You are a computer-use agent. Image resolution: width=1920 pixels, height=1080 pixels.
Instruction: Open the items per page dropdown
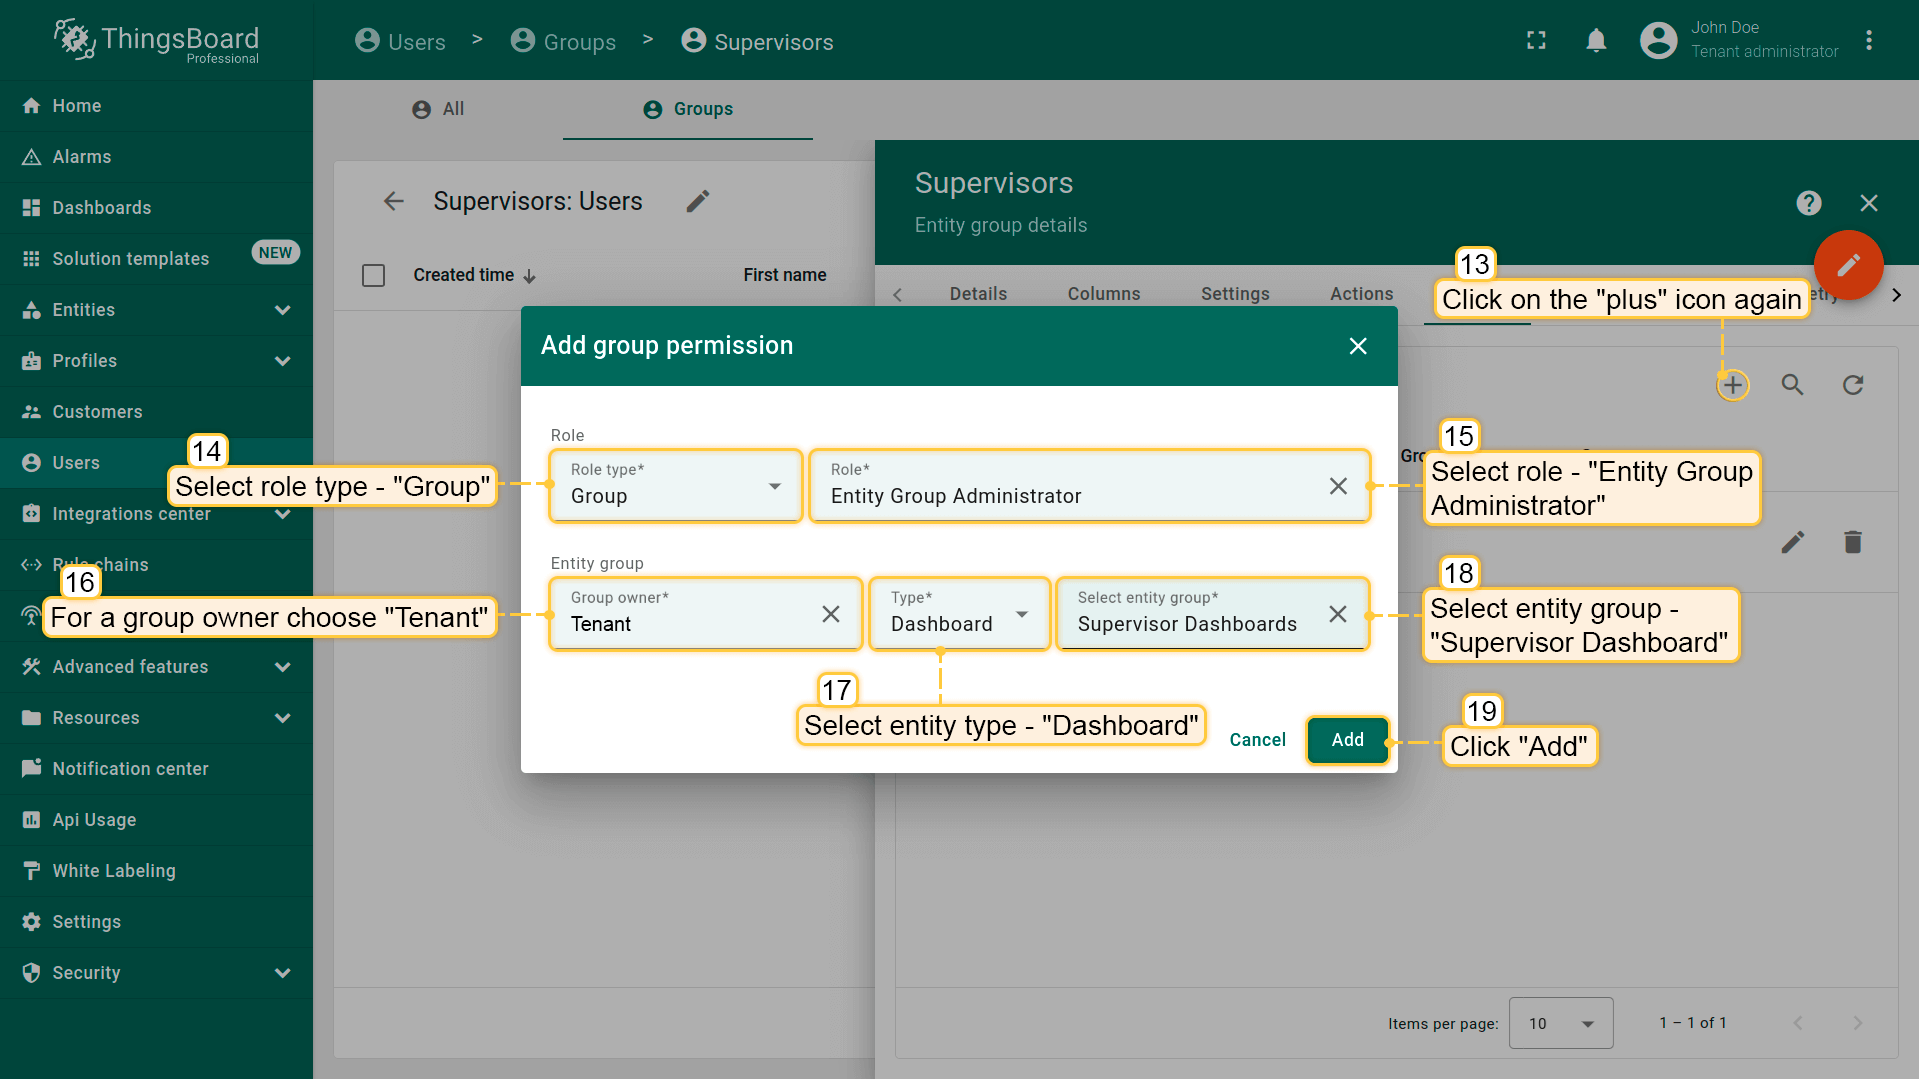point(1560,1023)
